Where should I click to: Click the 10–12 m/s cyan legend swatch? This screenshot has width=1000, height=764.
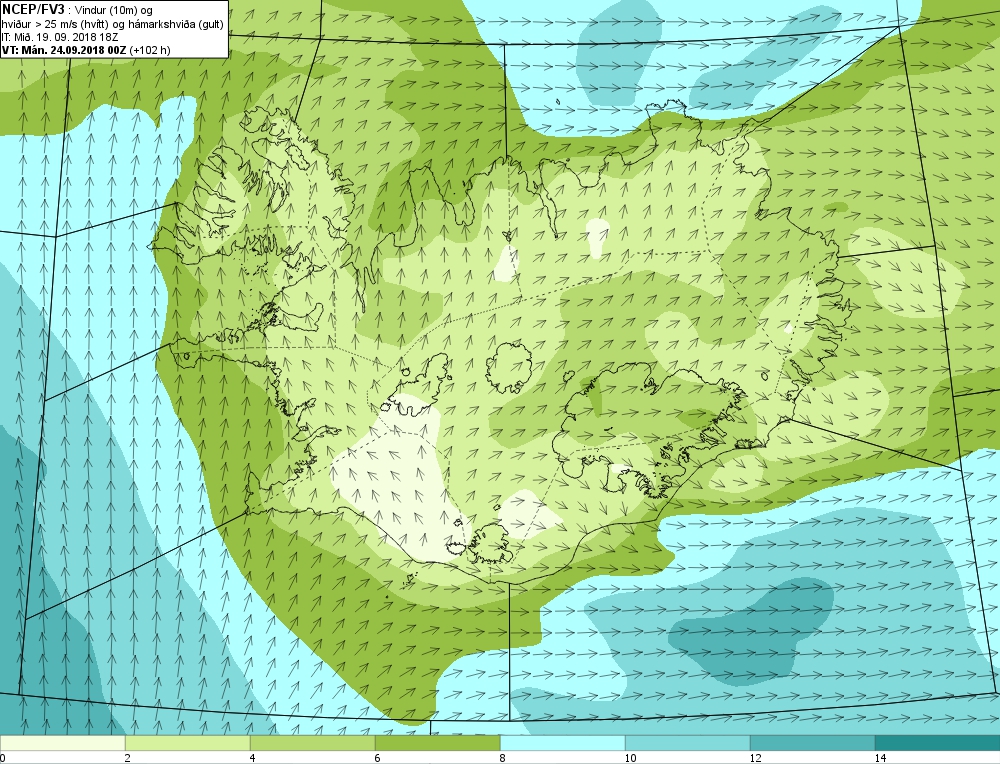click(688, 743)
